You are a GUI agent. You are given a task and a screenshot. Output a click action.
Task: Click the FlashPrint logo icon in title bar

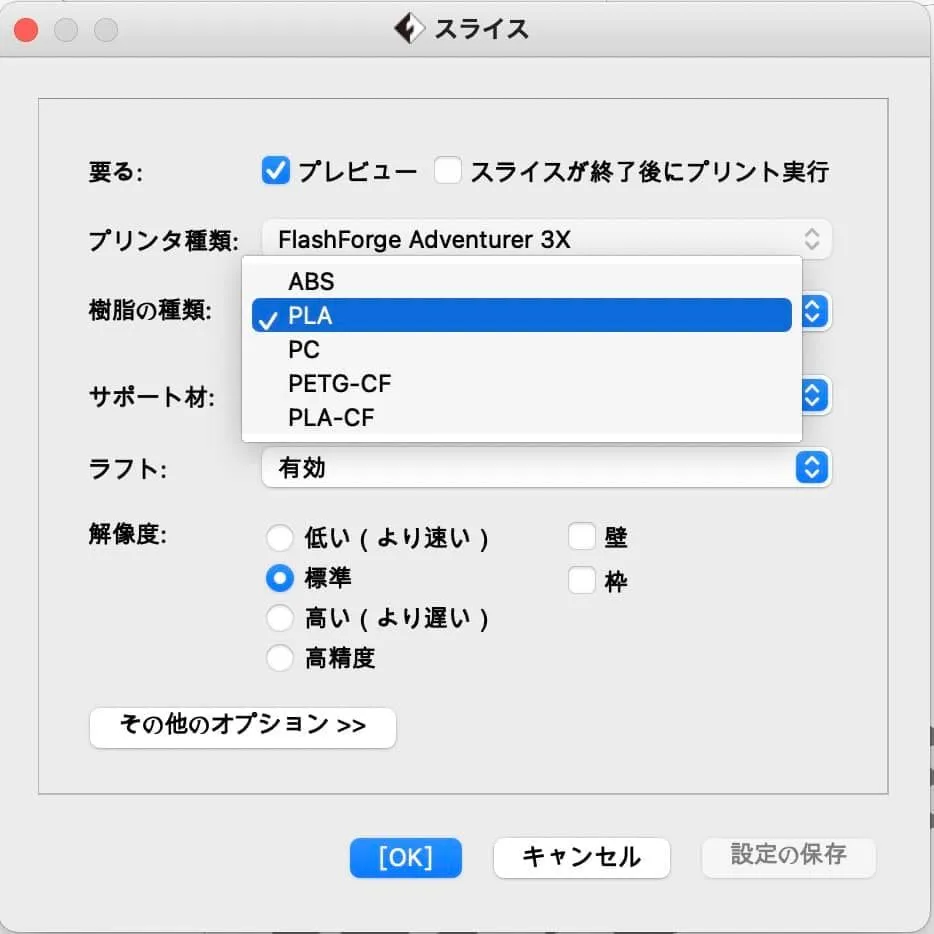[x=410, y=29]
